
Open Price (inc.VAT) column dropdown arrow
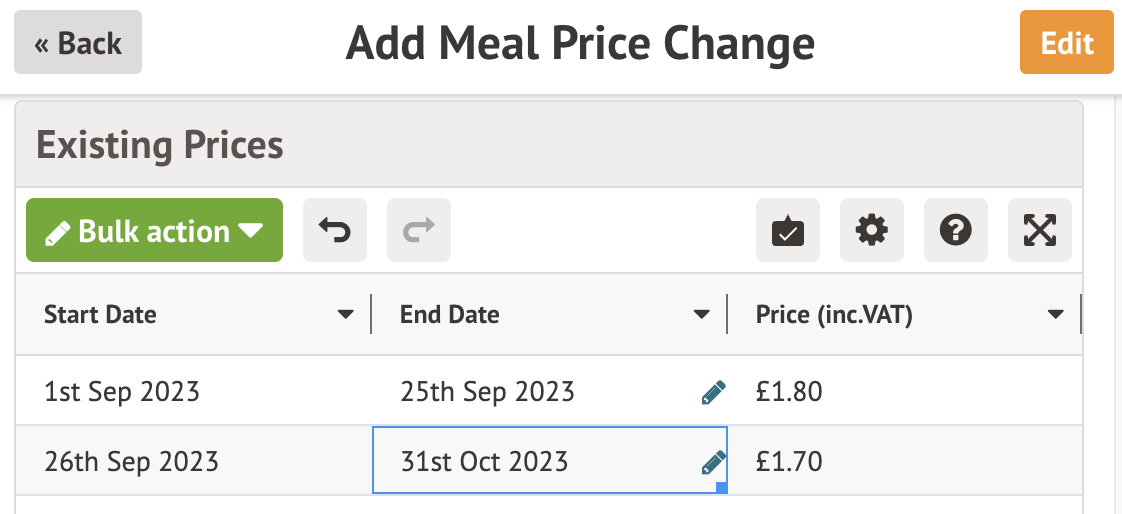point(1055,315)
